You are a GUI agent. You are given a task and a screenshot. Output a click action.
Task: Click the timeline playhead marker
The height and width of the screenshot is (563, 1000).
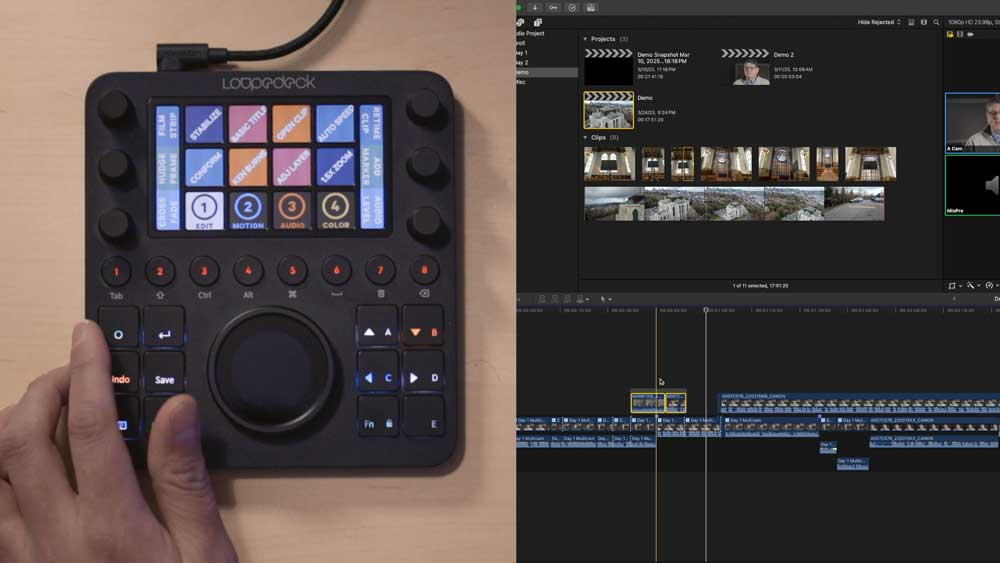705,310
